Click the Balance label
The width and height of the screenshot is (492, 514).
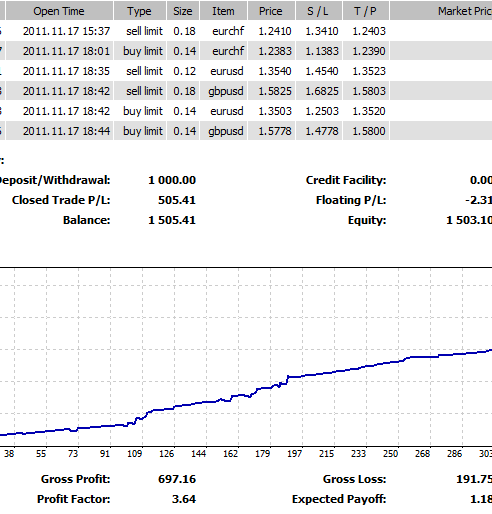tap(87, 220)
